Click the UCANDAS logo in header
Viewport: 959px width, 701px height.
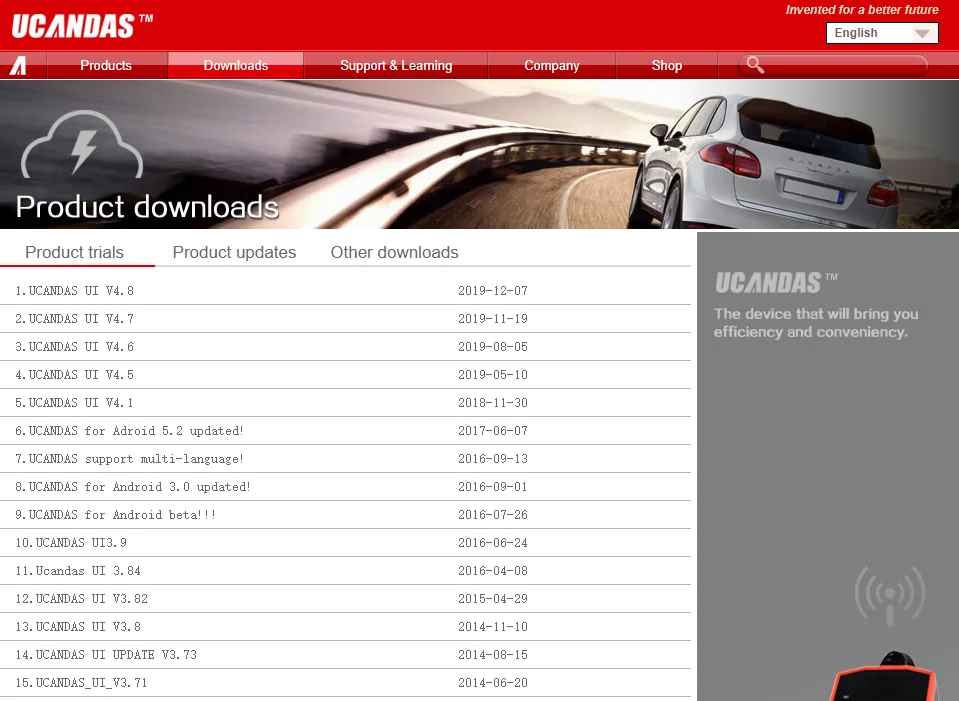tap(82, 26)
